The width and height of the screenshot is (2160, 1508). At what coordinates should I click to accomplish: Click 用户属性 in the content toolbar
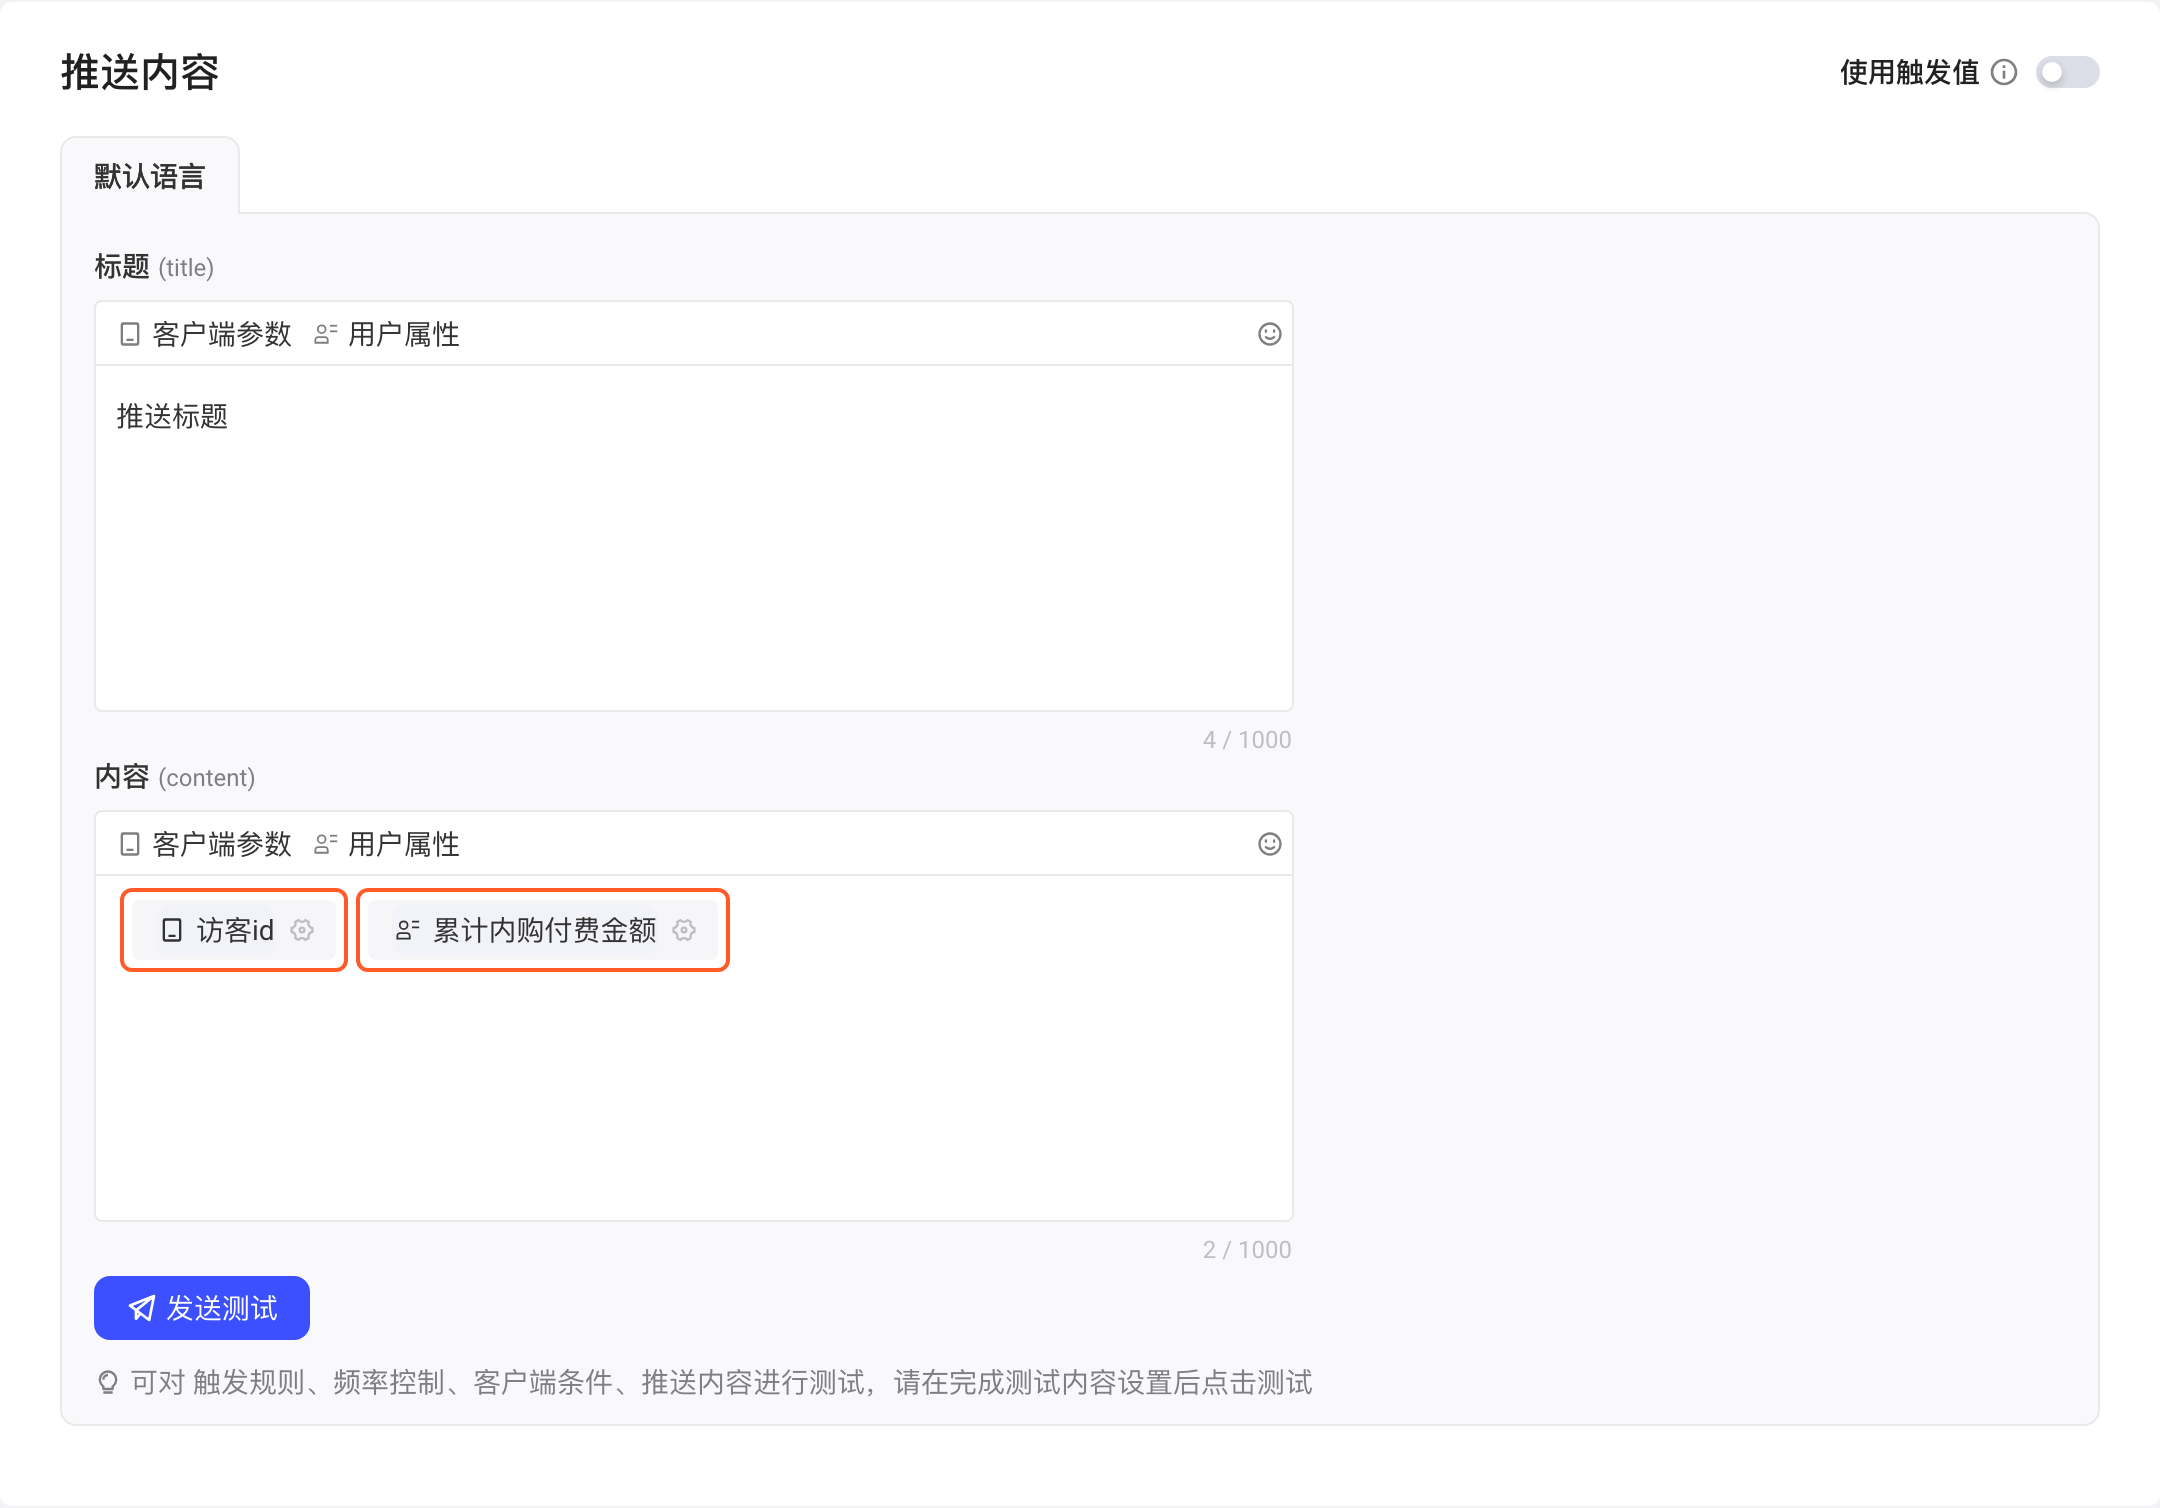pyautogui.click(x=387, y=844)
